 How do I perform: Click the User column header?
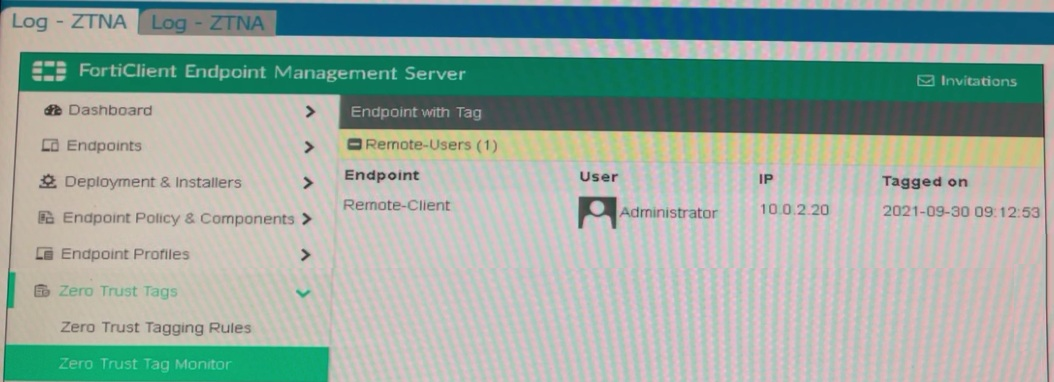[x=598, y=177]
